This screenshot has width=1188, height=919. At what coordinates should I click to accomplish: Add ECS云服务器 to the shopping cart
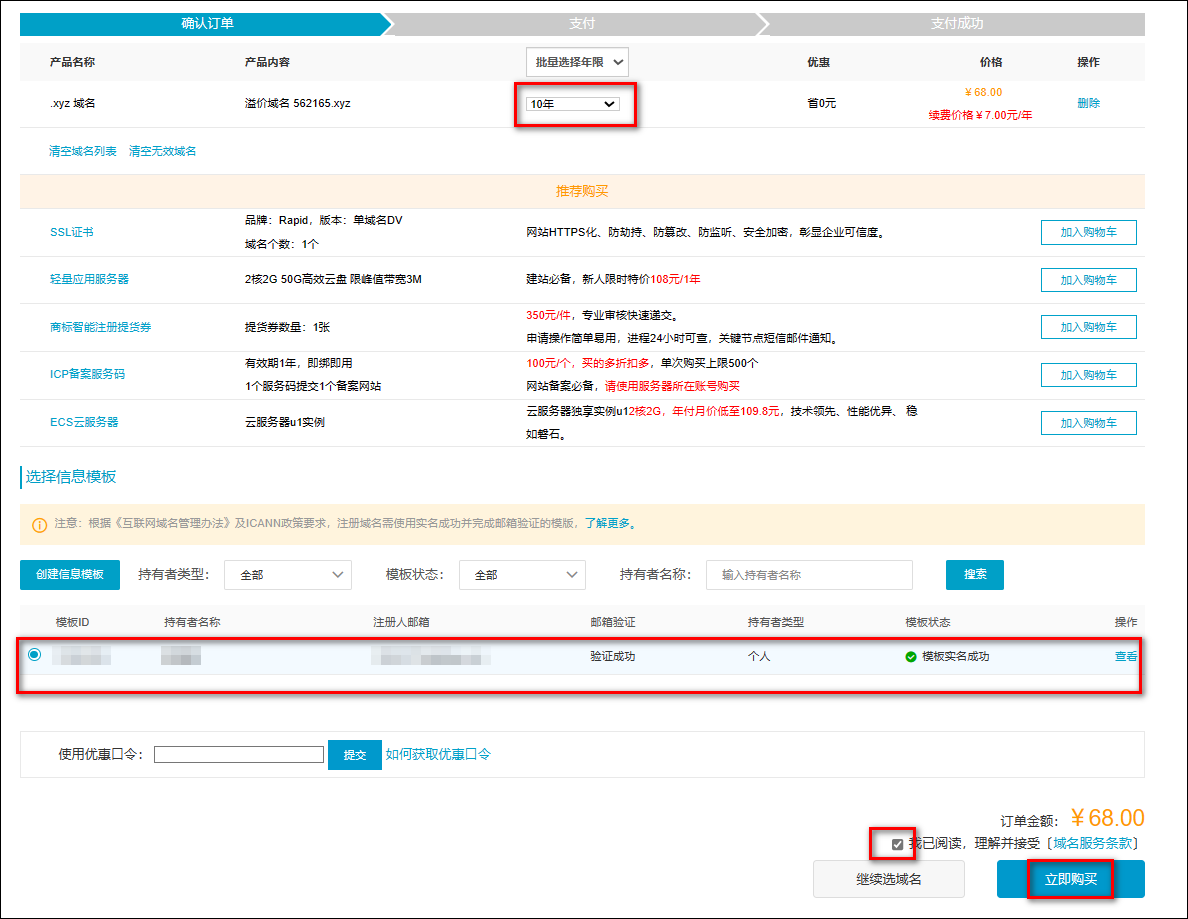[1088, 423]
